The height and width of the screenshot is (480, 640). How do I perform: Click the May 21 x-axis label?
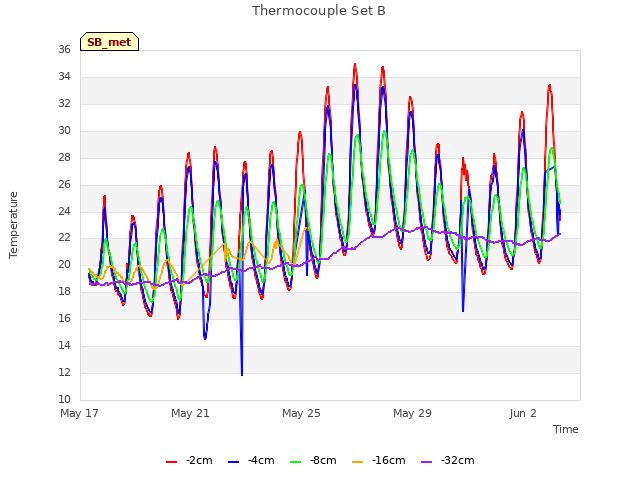pyautogui.click(x=191, y=413)
